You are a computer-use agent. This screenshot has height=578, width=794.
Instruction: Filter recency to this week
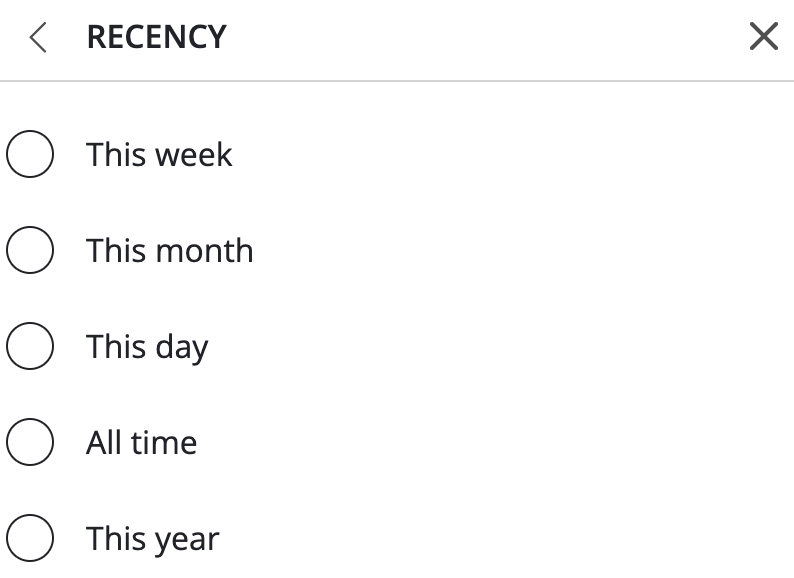(x=30, y=155)
